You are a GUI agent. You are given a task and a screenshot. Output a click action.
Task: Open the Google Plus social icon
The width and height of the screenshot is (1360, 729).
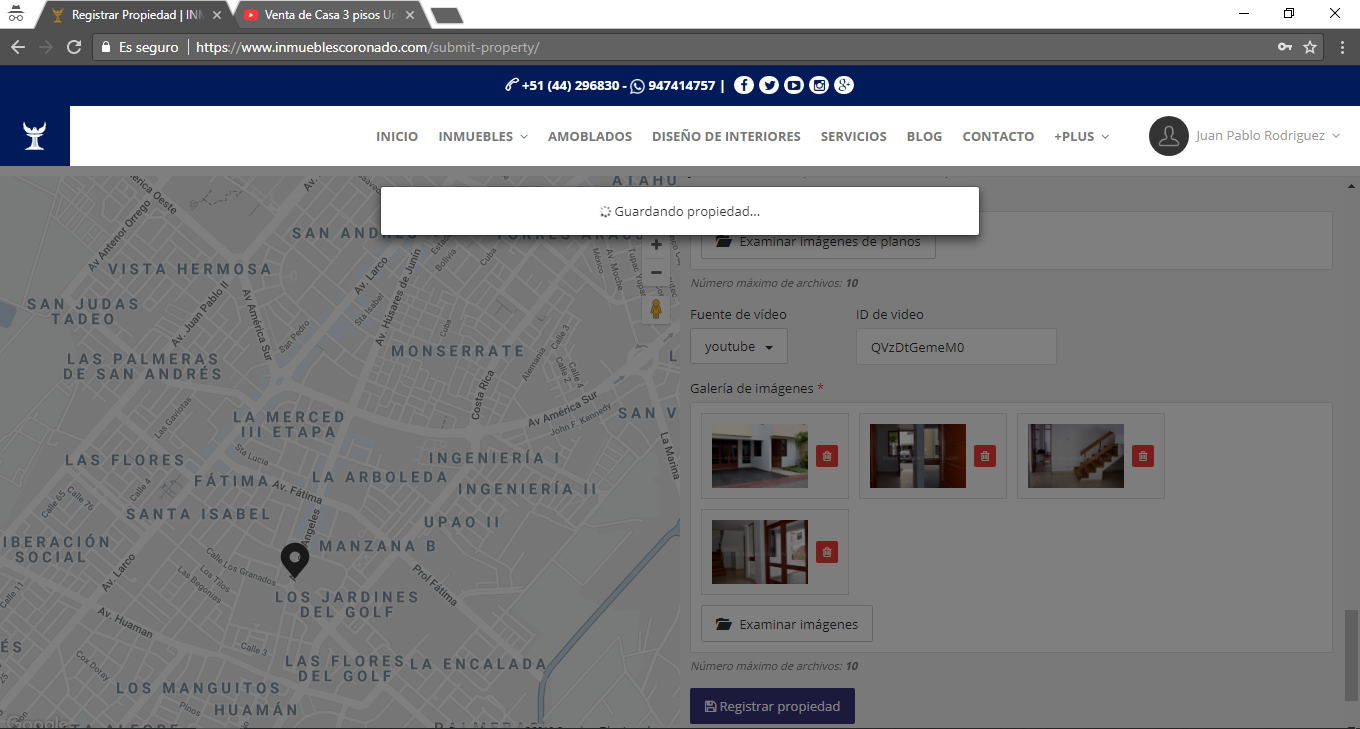844,86
